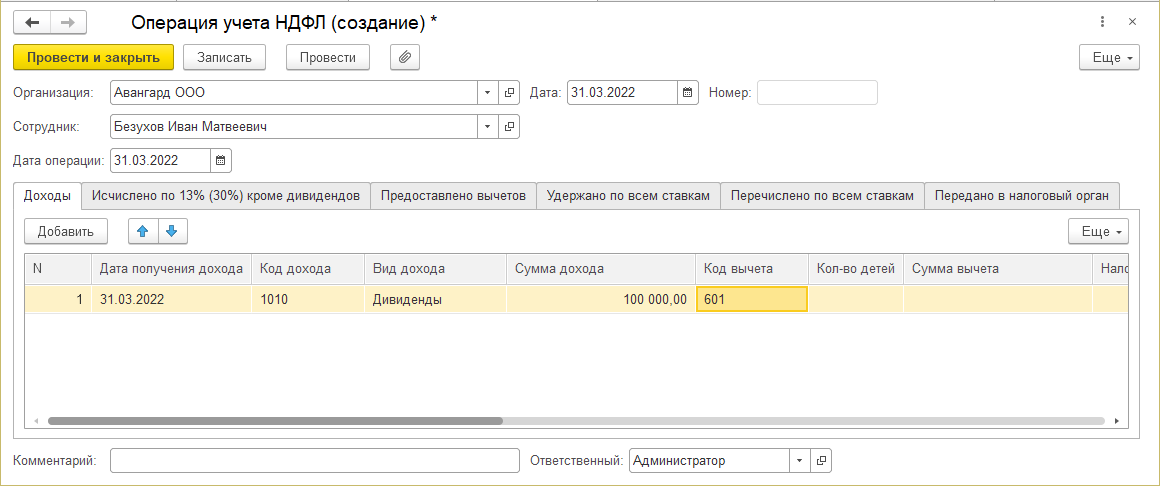1160x486 pixels.
Task: Open the Организация record via open icon
Action: [x=509, y=93]
